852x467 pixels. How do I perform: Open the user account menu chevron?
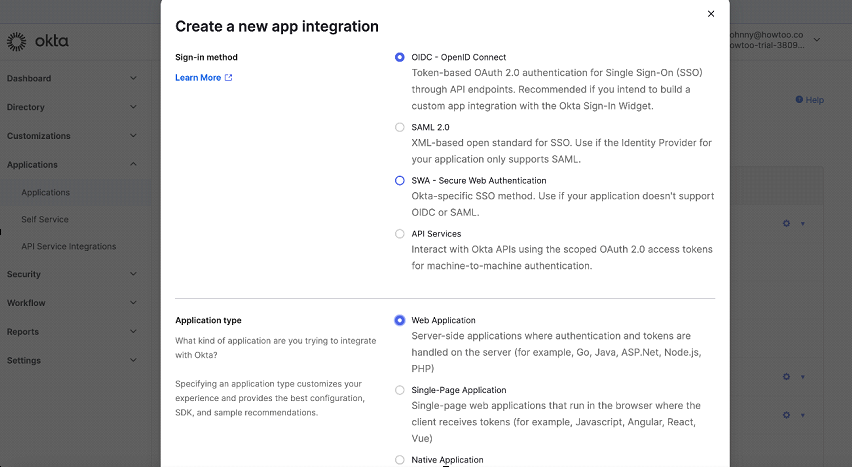817,40
